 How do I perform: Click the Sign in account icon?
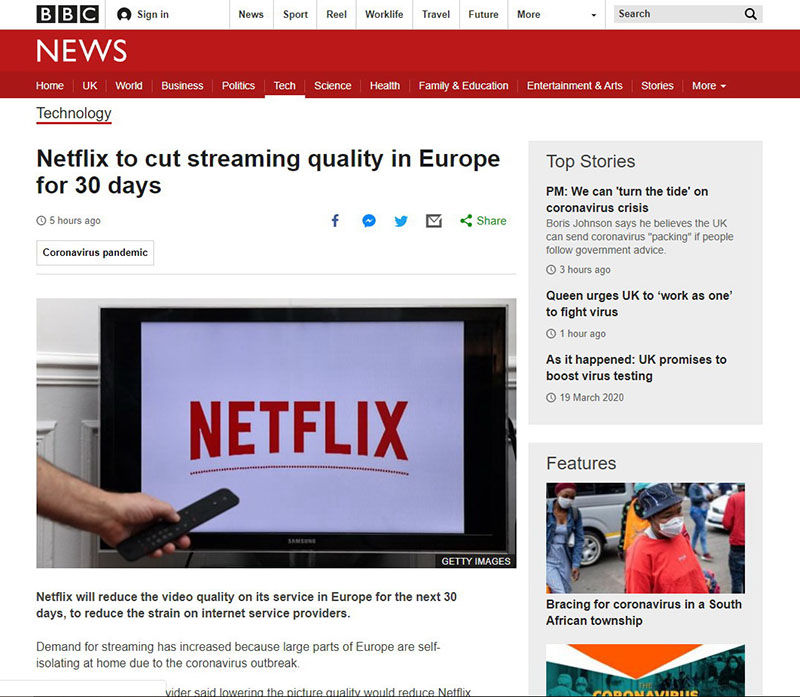(x=124, y=14)
